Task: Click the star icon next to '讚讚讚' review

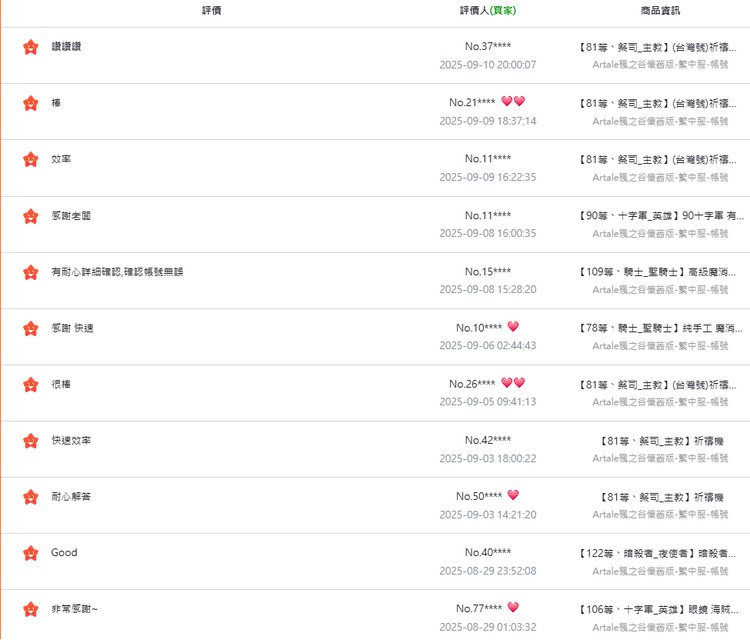Action: pyautogui.click(x=31, y=47)
